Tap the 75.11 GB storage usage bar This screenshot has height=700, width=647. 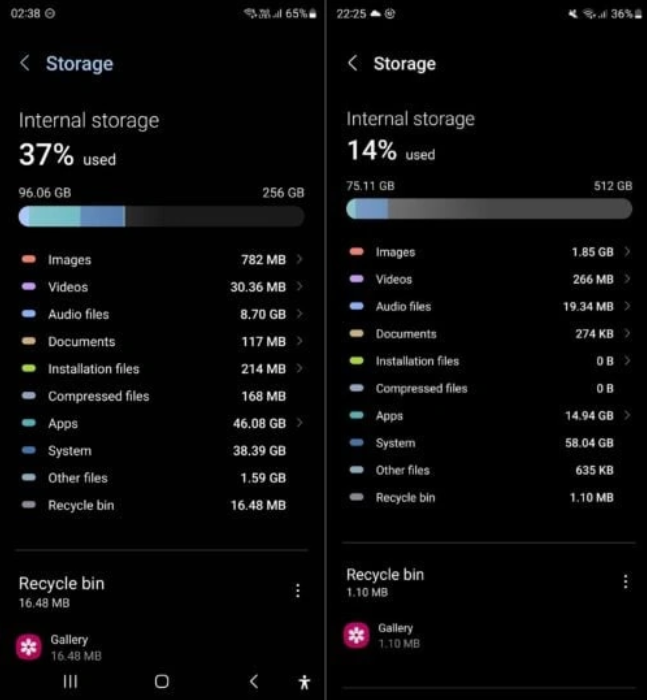click(x=489, y=209)
